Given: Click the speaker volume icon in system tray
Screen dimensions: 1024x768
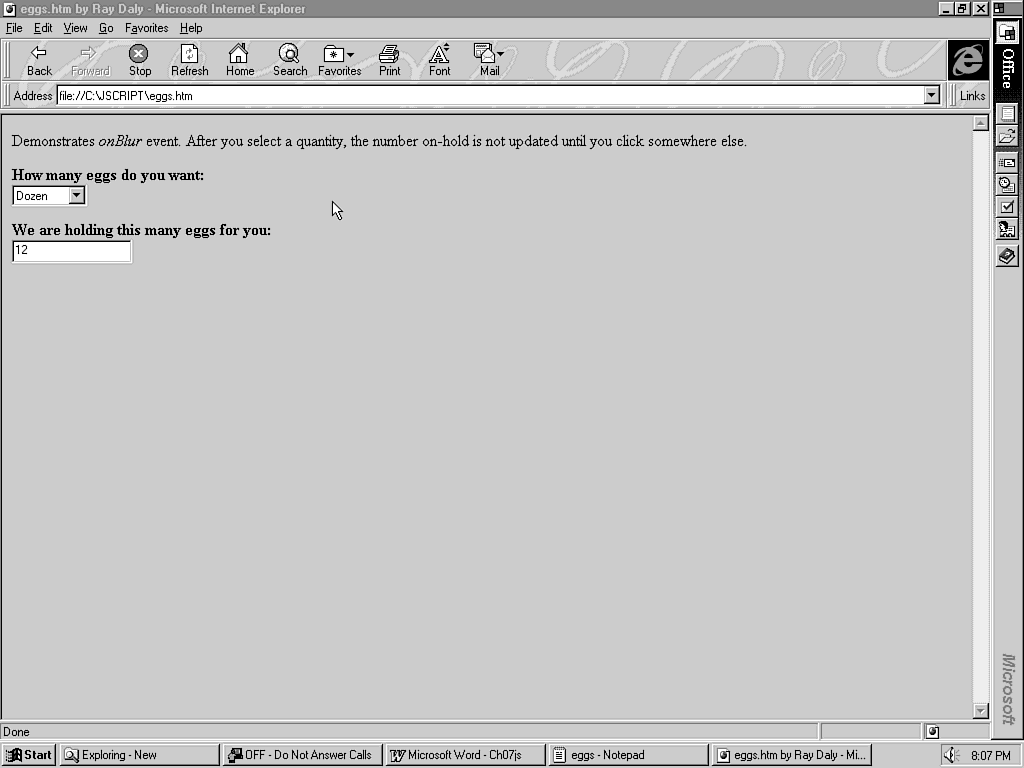Looking at the screenshot, I should coord(951,755).
